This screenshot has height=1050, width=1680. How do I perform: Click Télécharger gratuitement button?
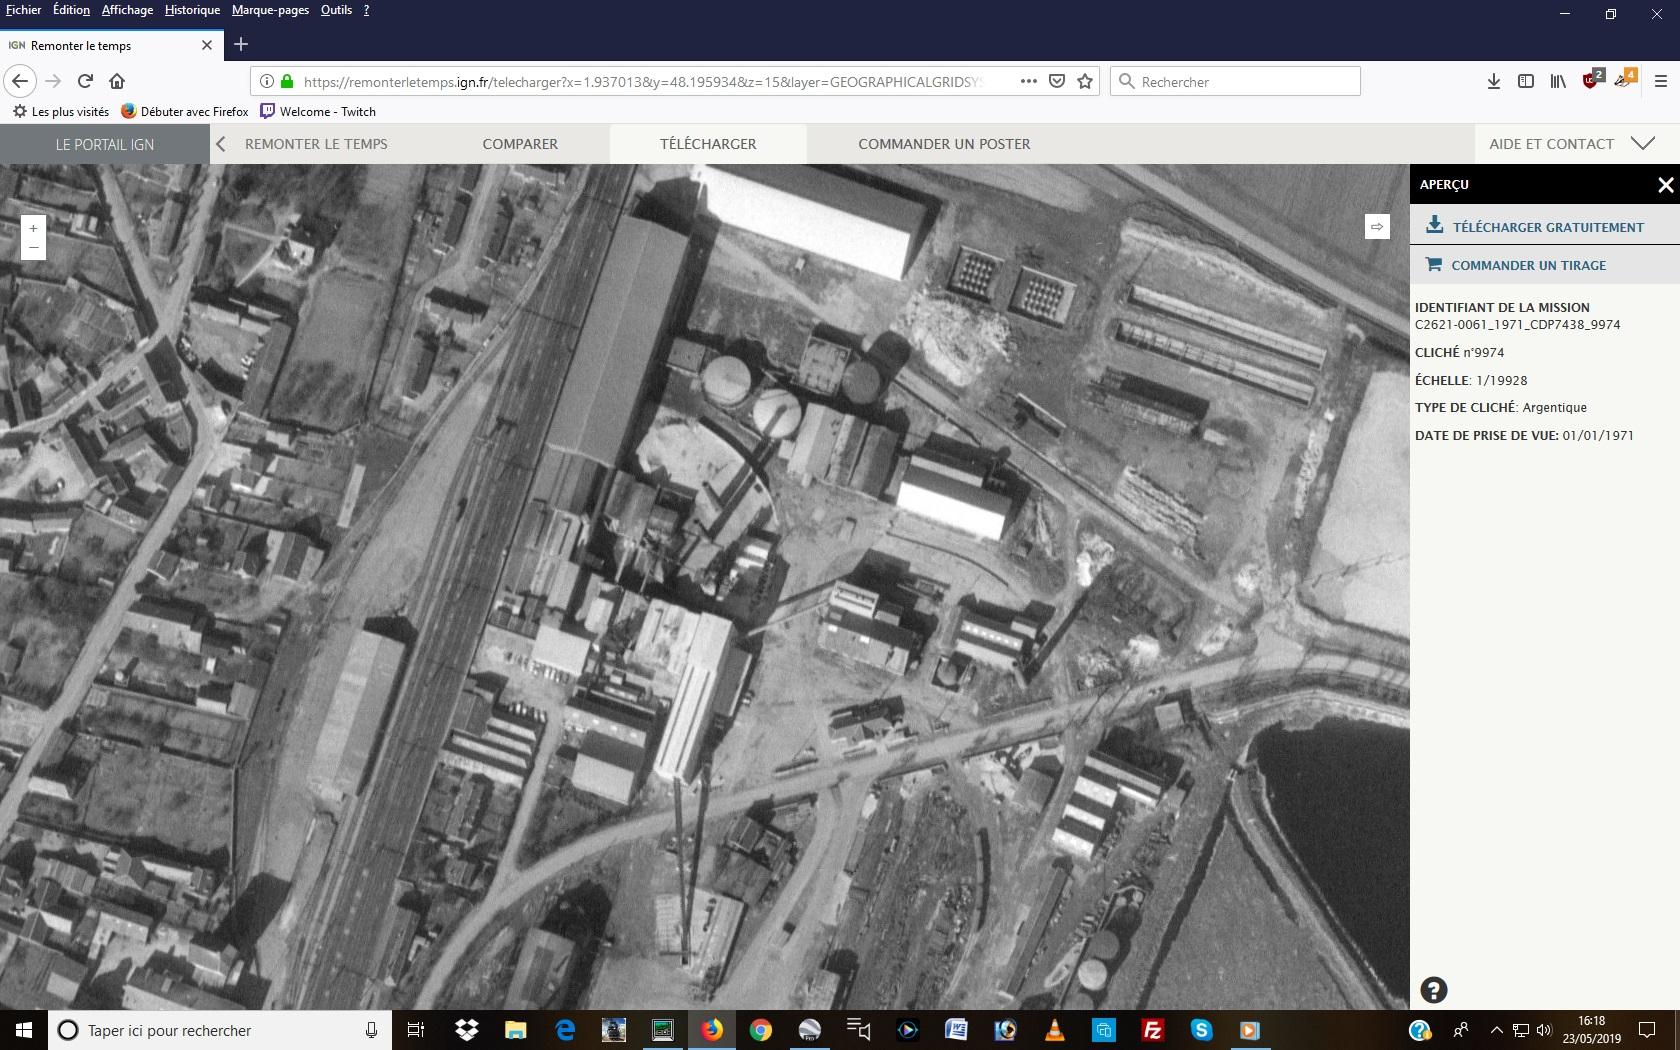tap(1546, 227)
